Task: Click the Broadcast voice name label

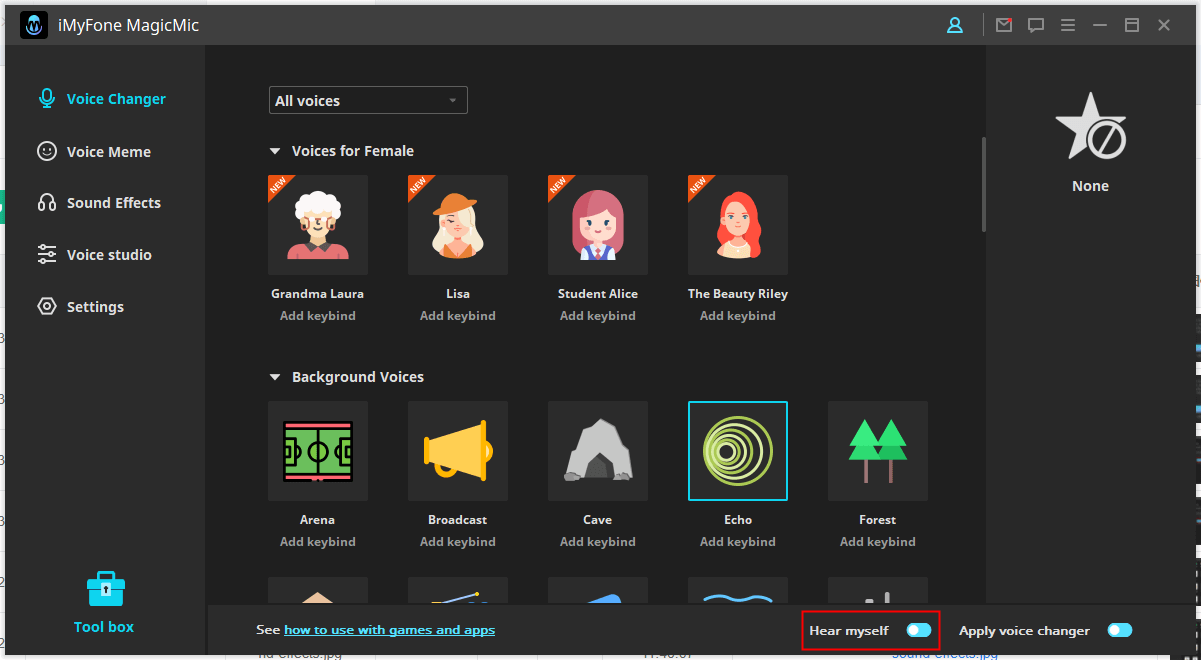Action: 458,520
